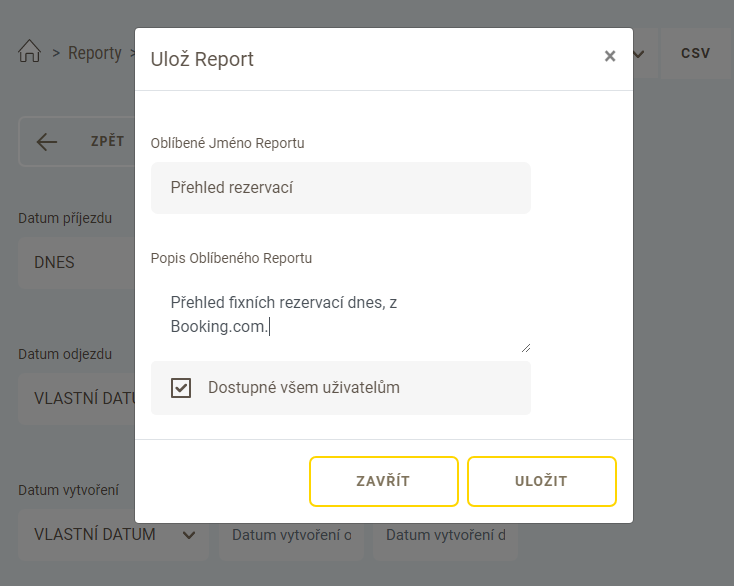This screenshot has width=734, height=586.
Task: Click the home icon in breadcrumb
Action: pyautogui.click(x=29, y=51)
